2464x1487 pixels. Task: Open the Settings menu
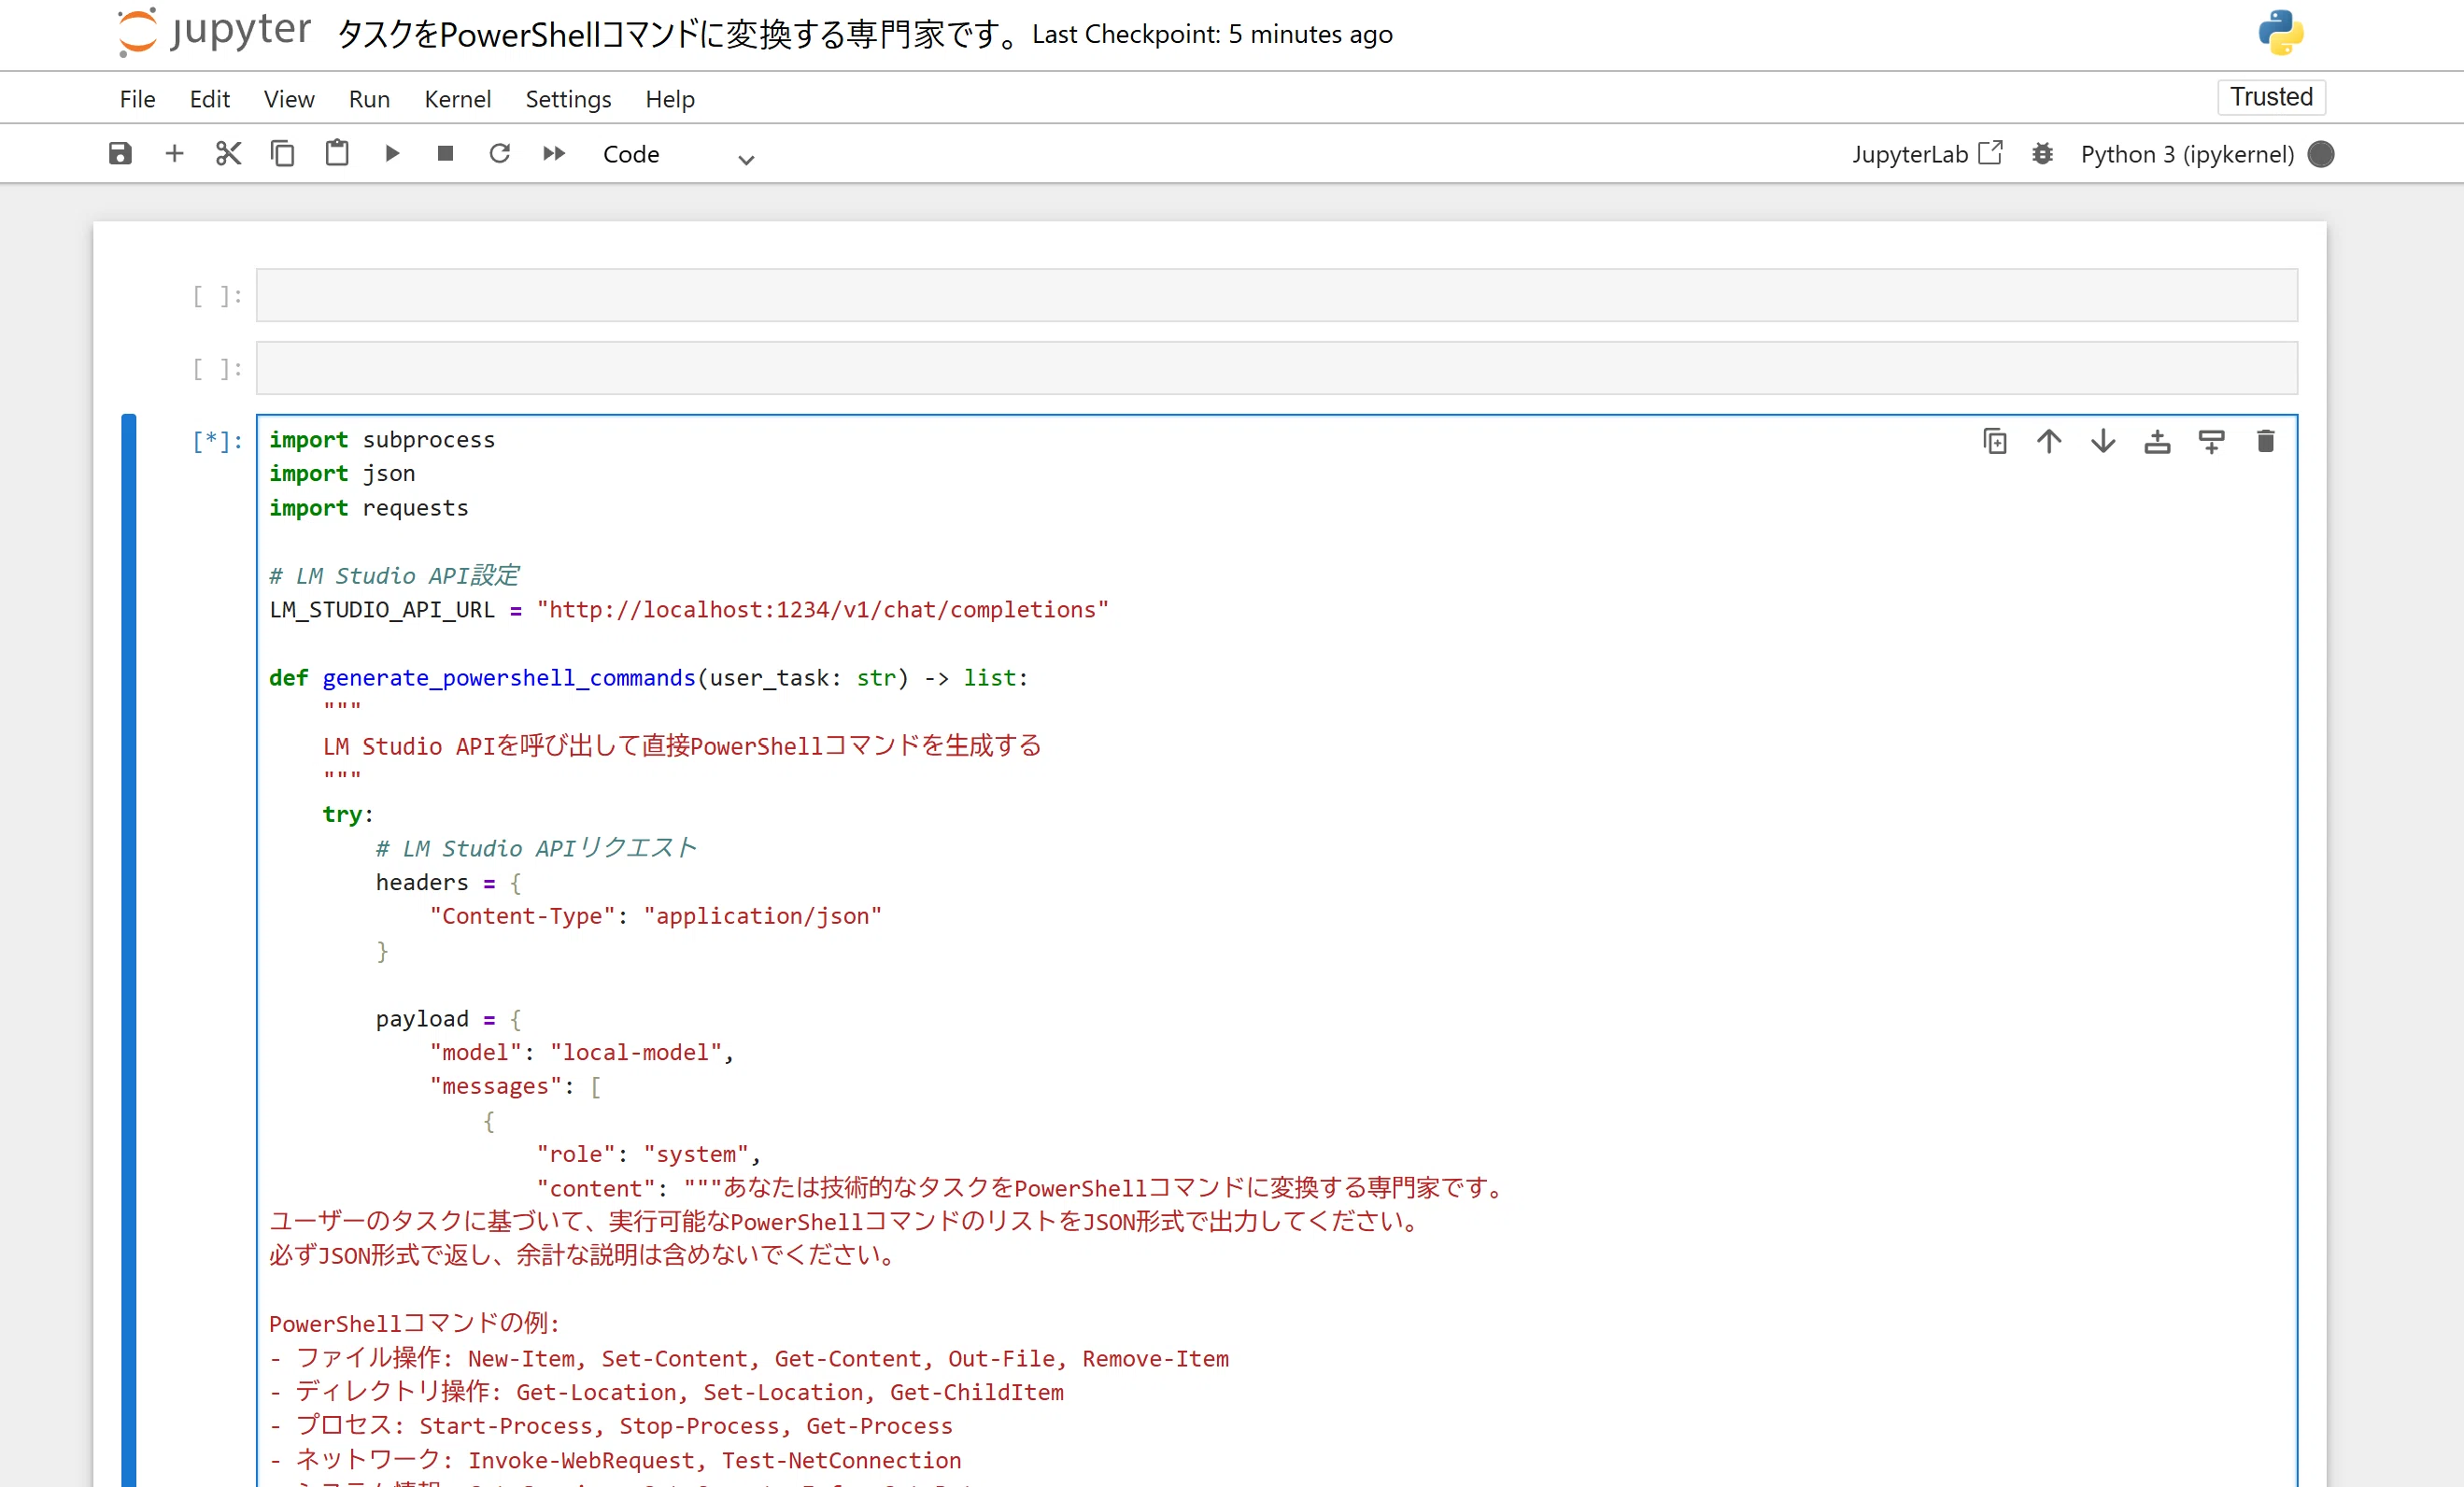568,99
